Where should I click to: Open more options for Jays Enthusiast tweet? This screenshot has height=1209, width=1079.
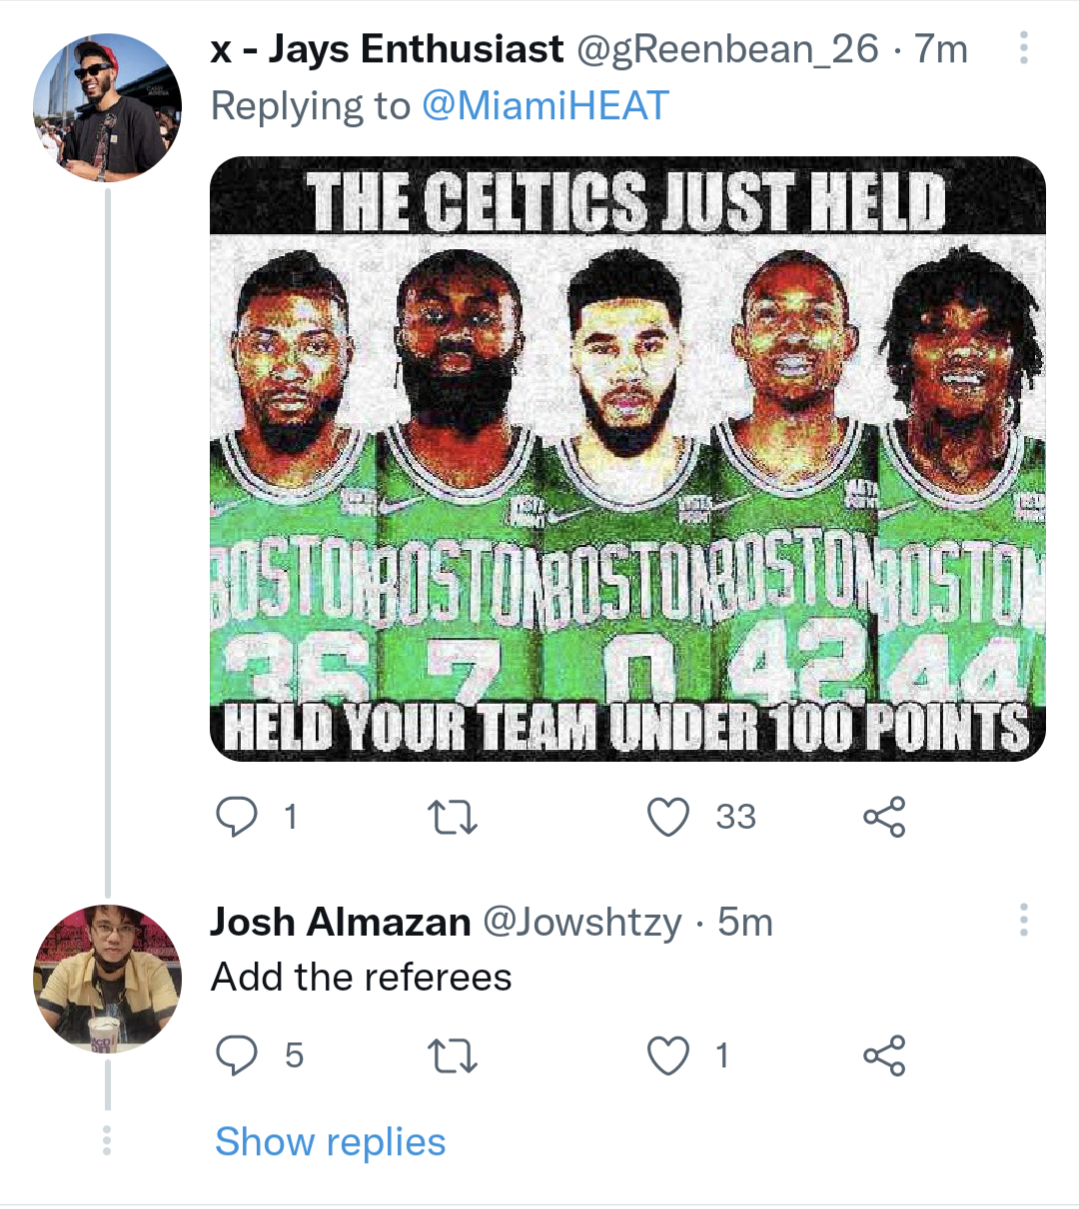[x=1023, y=47]
